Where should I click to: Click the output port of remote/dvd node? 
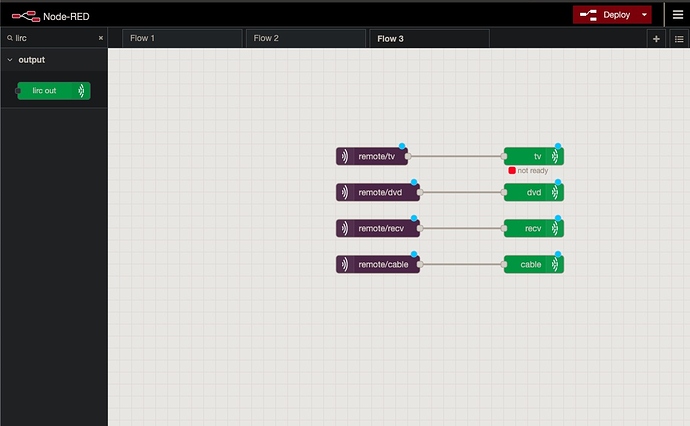pos(420,192)
